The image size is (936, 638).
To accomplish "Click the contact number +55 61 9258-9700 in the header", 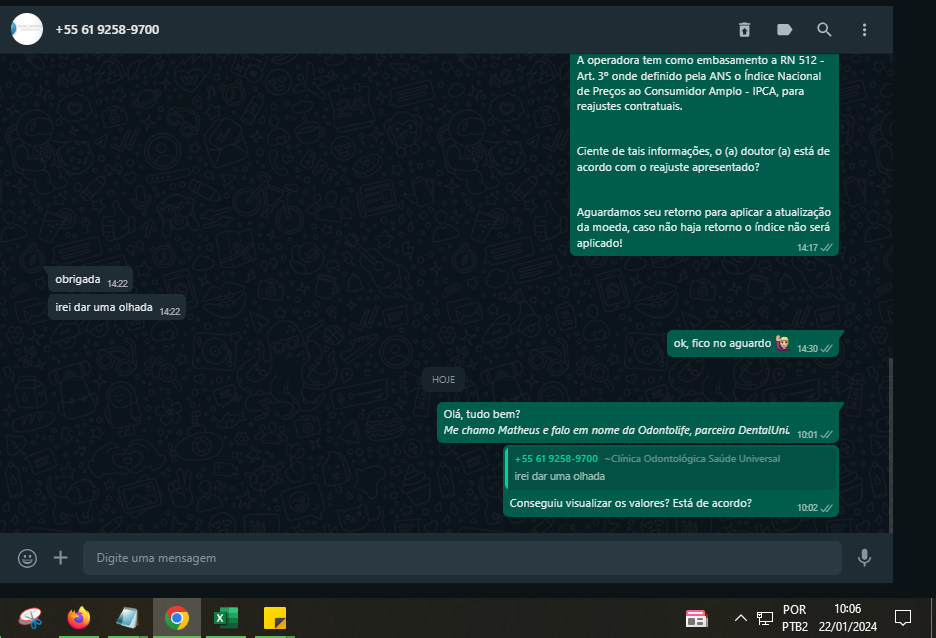I will tap(107, 30).
